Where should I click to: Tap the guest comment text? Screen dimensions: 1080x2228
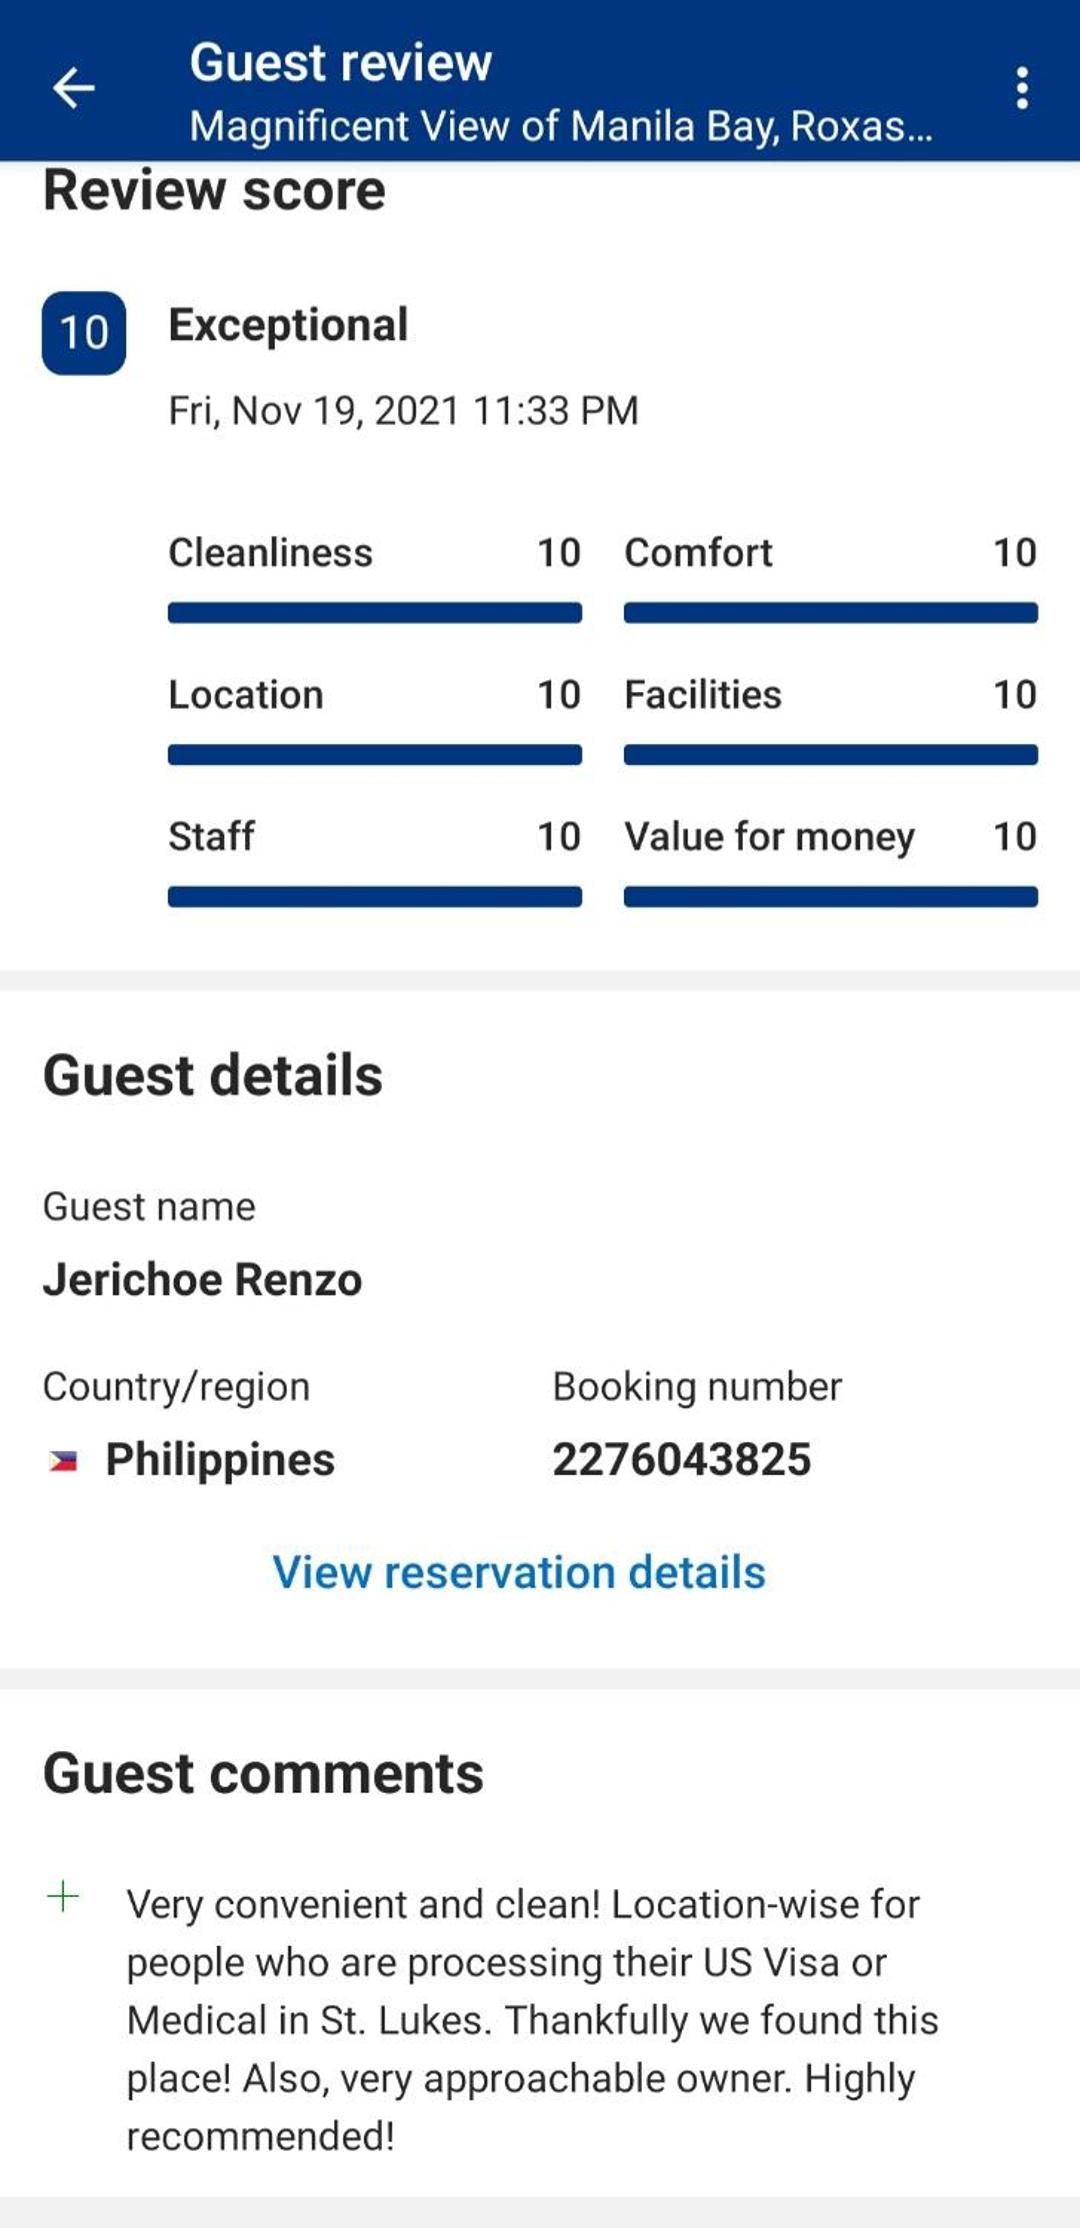(x=532, y=2020)
